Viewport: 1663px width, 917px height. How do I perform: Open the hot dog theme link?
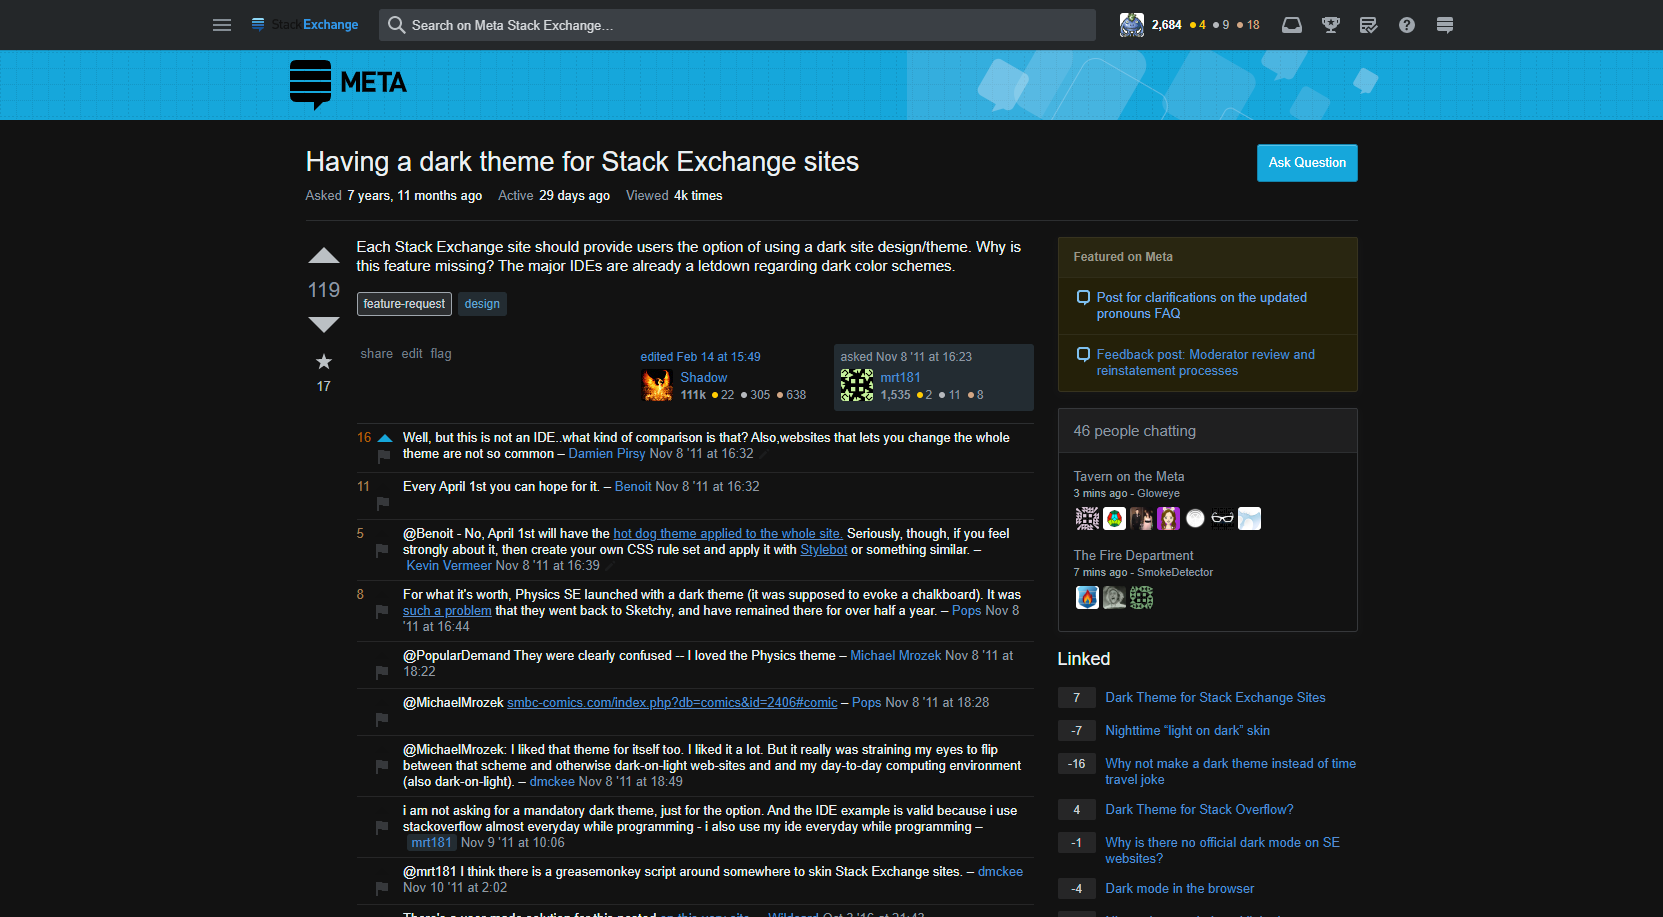[728, 534]
